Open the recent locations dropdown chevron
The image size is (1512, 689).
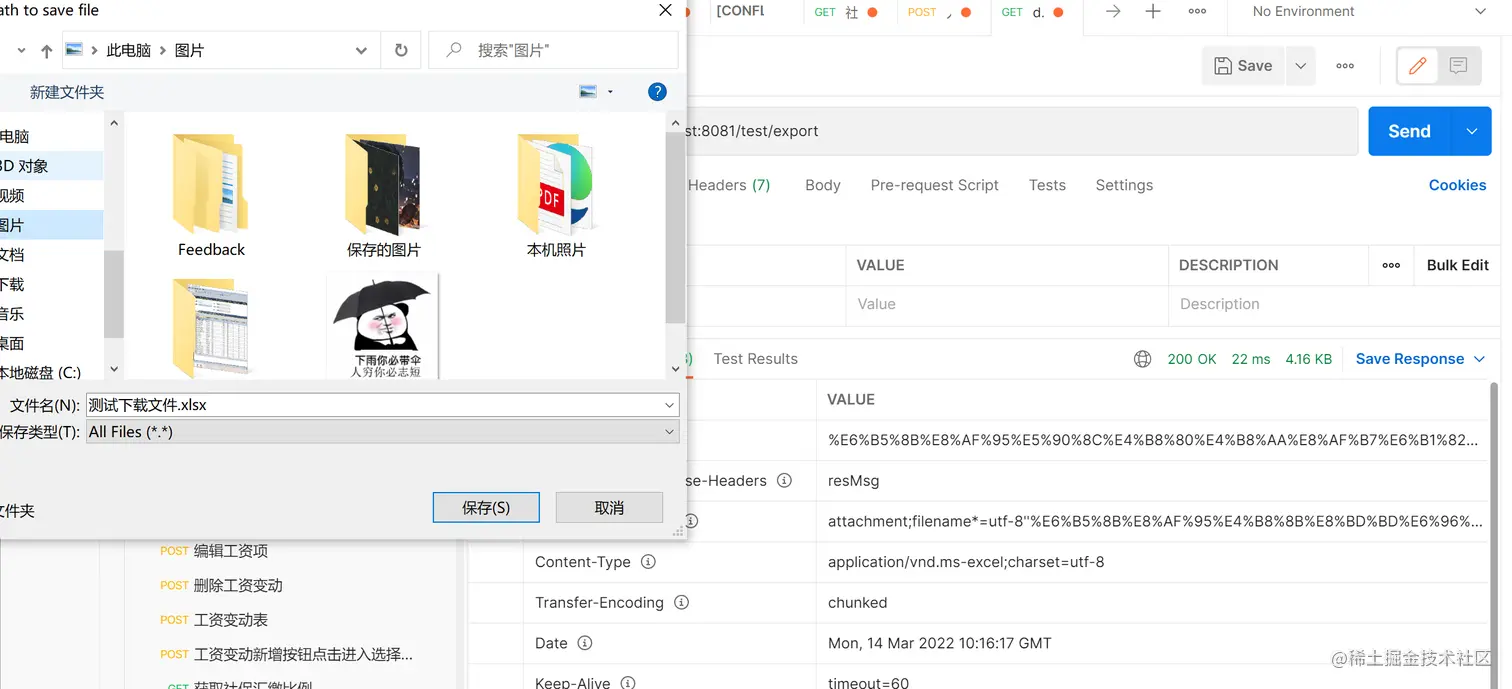point(21,51)
